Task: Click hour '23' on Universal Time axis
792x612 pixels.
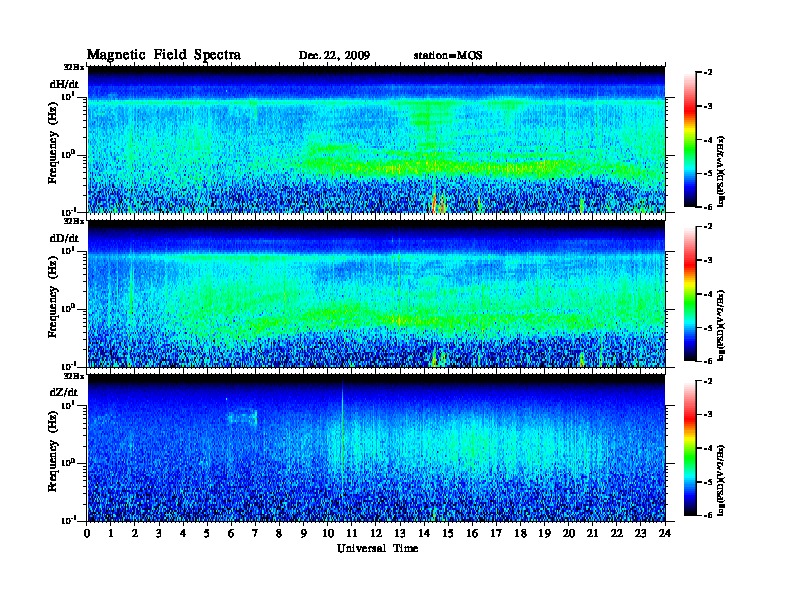Action: [x=640, y=534]
